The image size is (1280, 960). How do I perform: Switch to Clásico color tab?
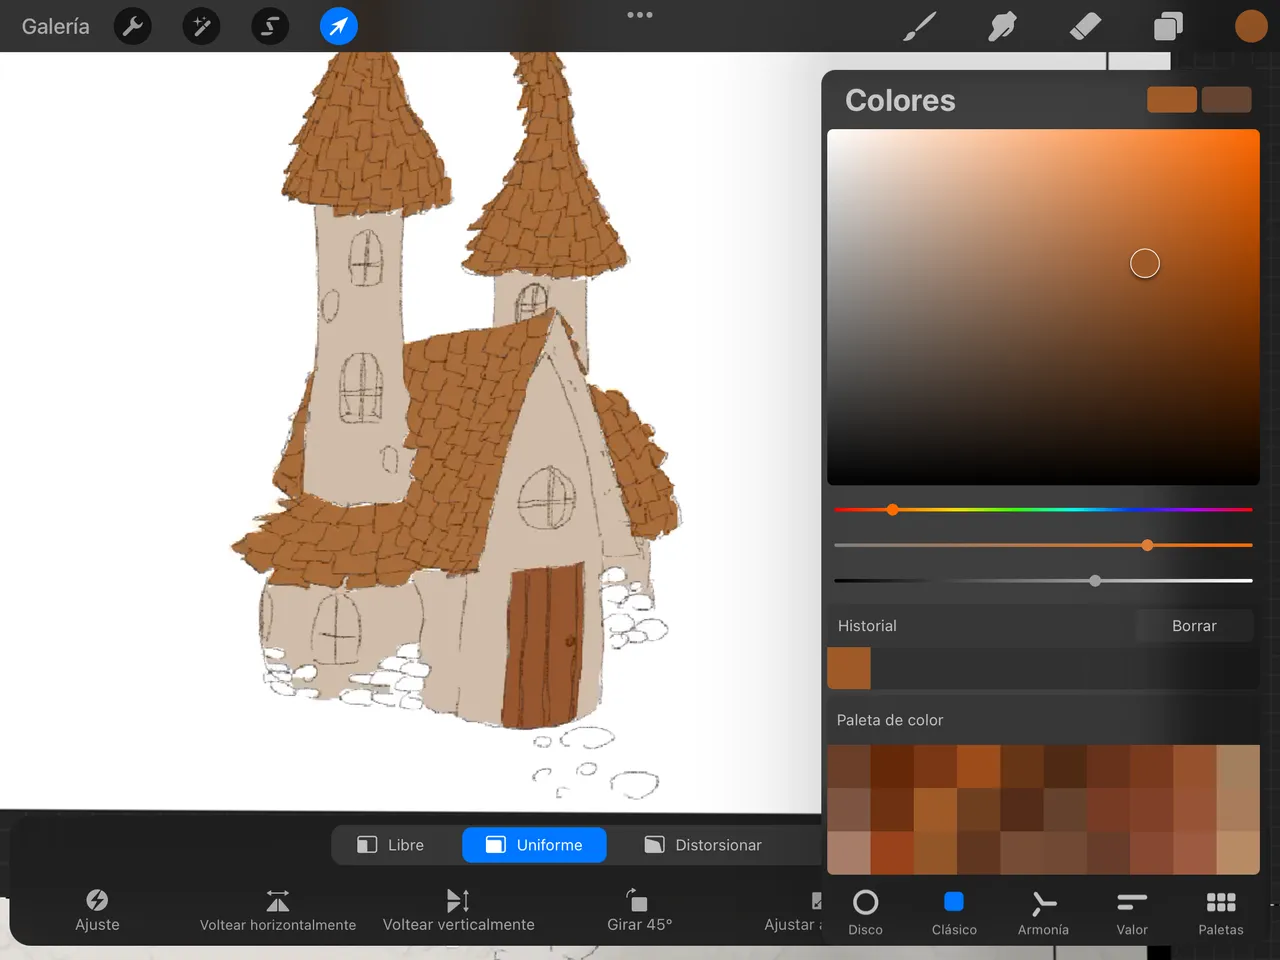coord(954,913)
